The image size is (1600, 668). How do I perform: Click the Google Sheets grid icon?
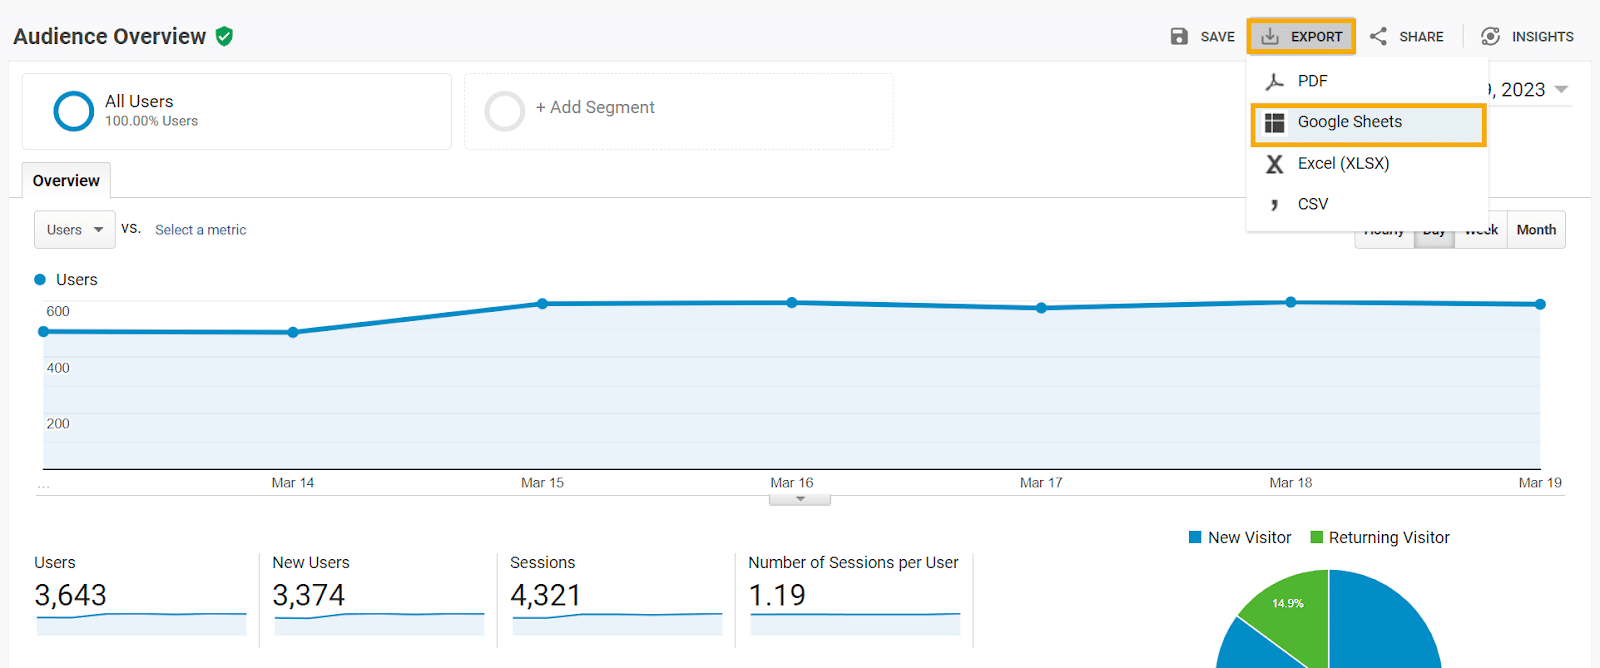[x=1274, y=122]
